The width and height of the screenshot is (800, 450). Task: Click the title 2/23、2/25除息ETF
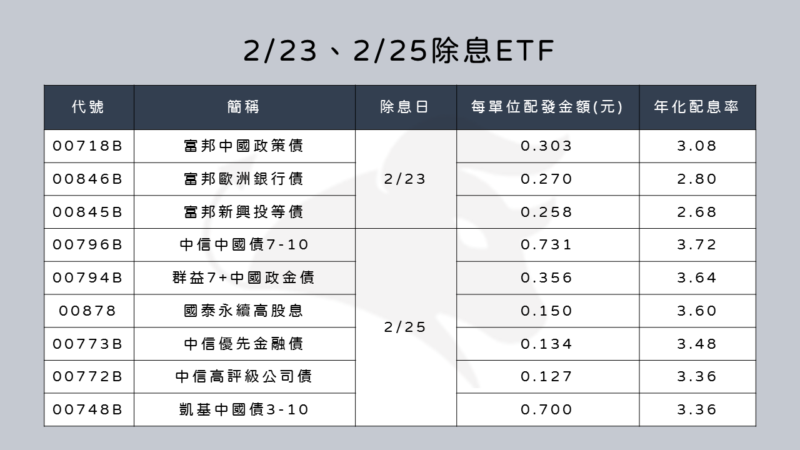pos(399,51)
